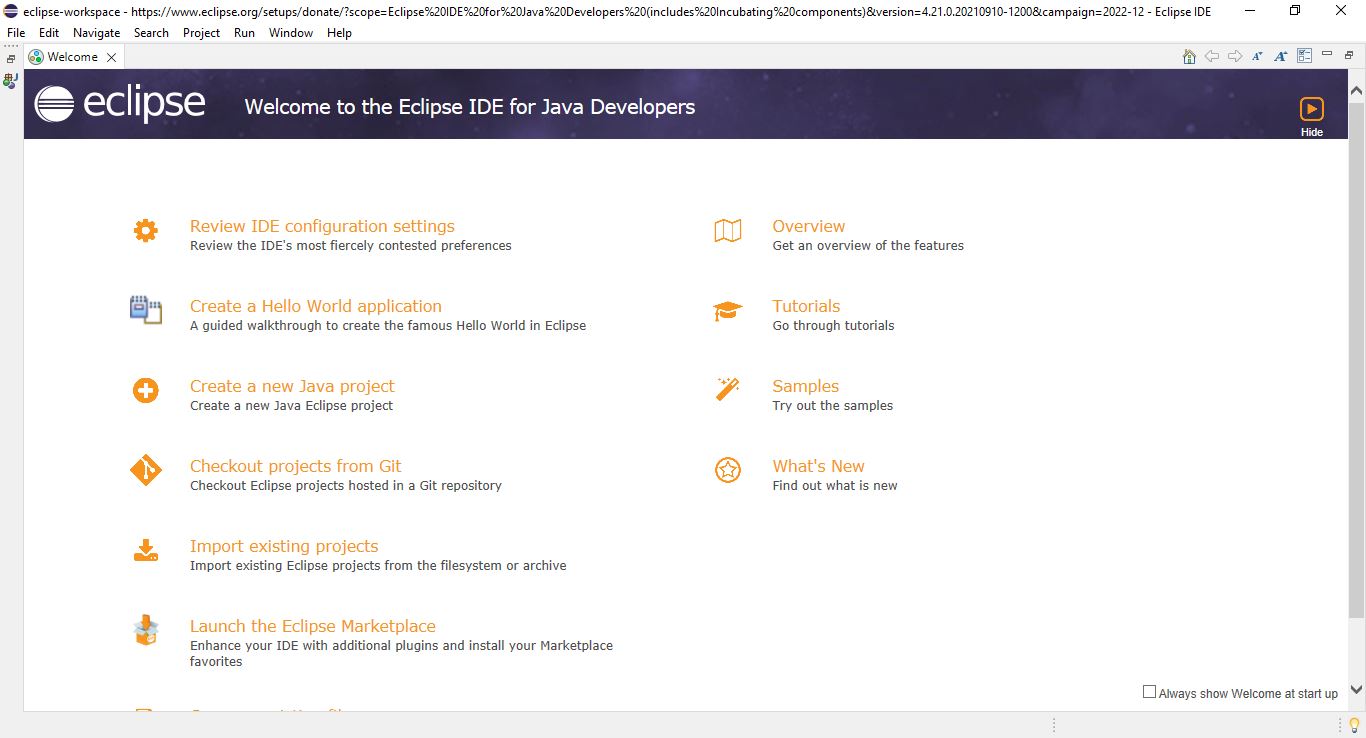Click "Find out what is new" text
This screenshot has width=1366, height=738.
coord(835,486)
